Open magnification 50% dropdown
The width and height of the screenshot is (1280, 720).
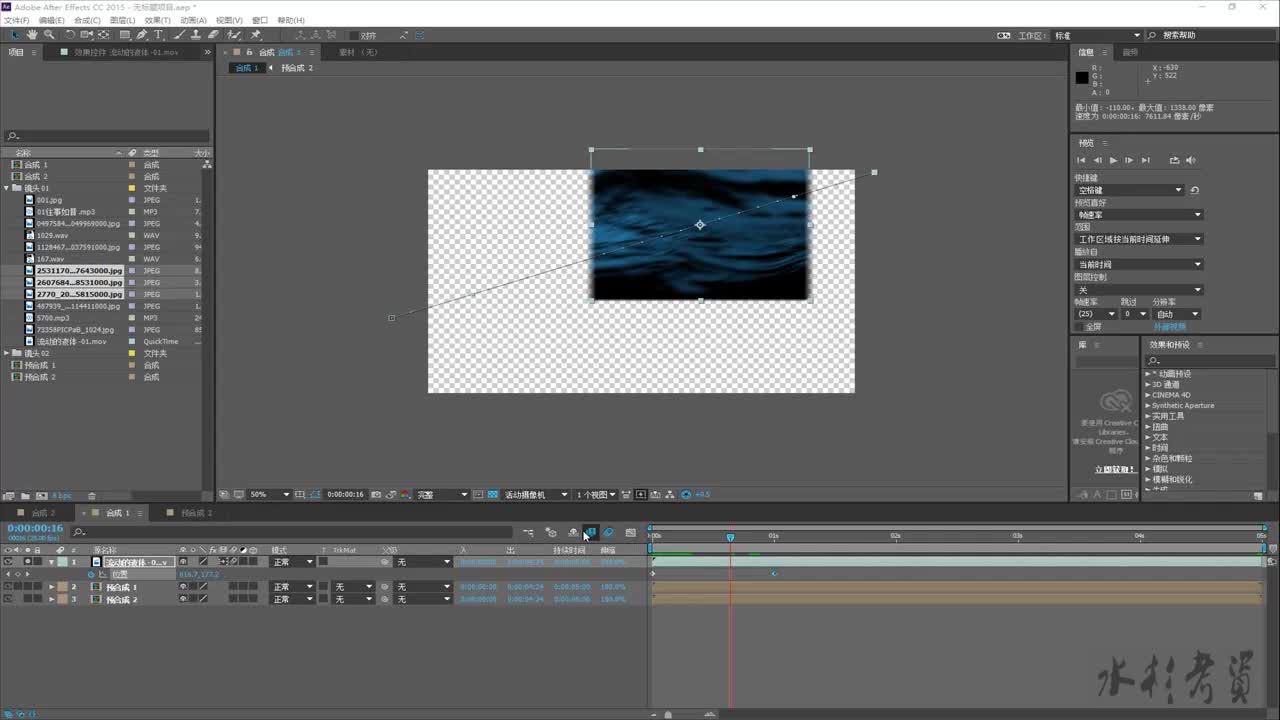pyautogui.click(x=270, y=494)
